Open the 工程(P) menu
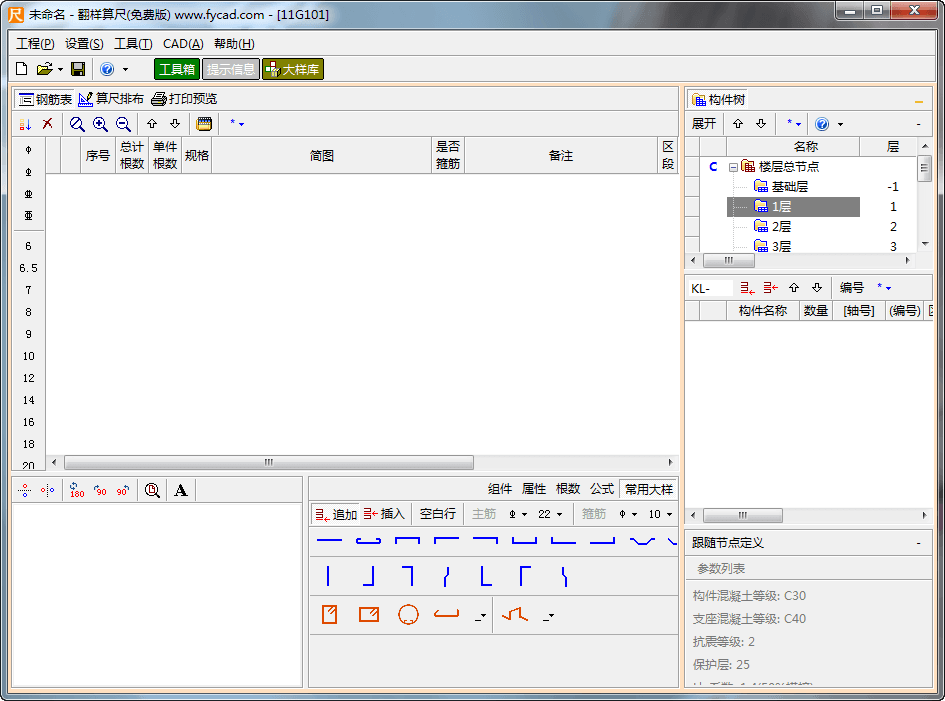This screenshot has width=945, height=701. click(35, 44)
